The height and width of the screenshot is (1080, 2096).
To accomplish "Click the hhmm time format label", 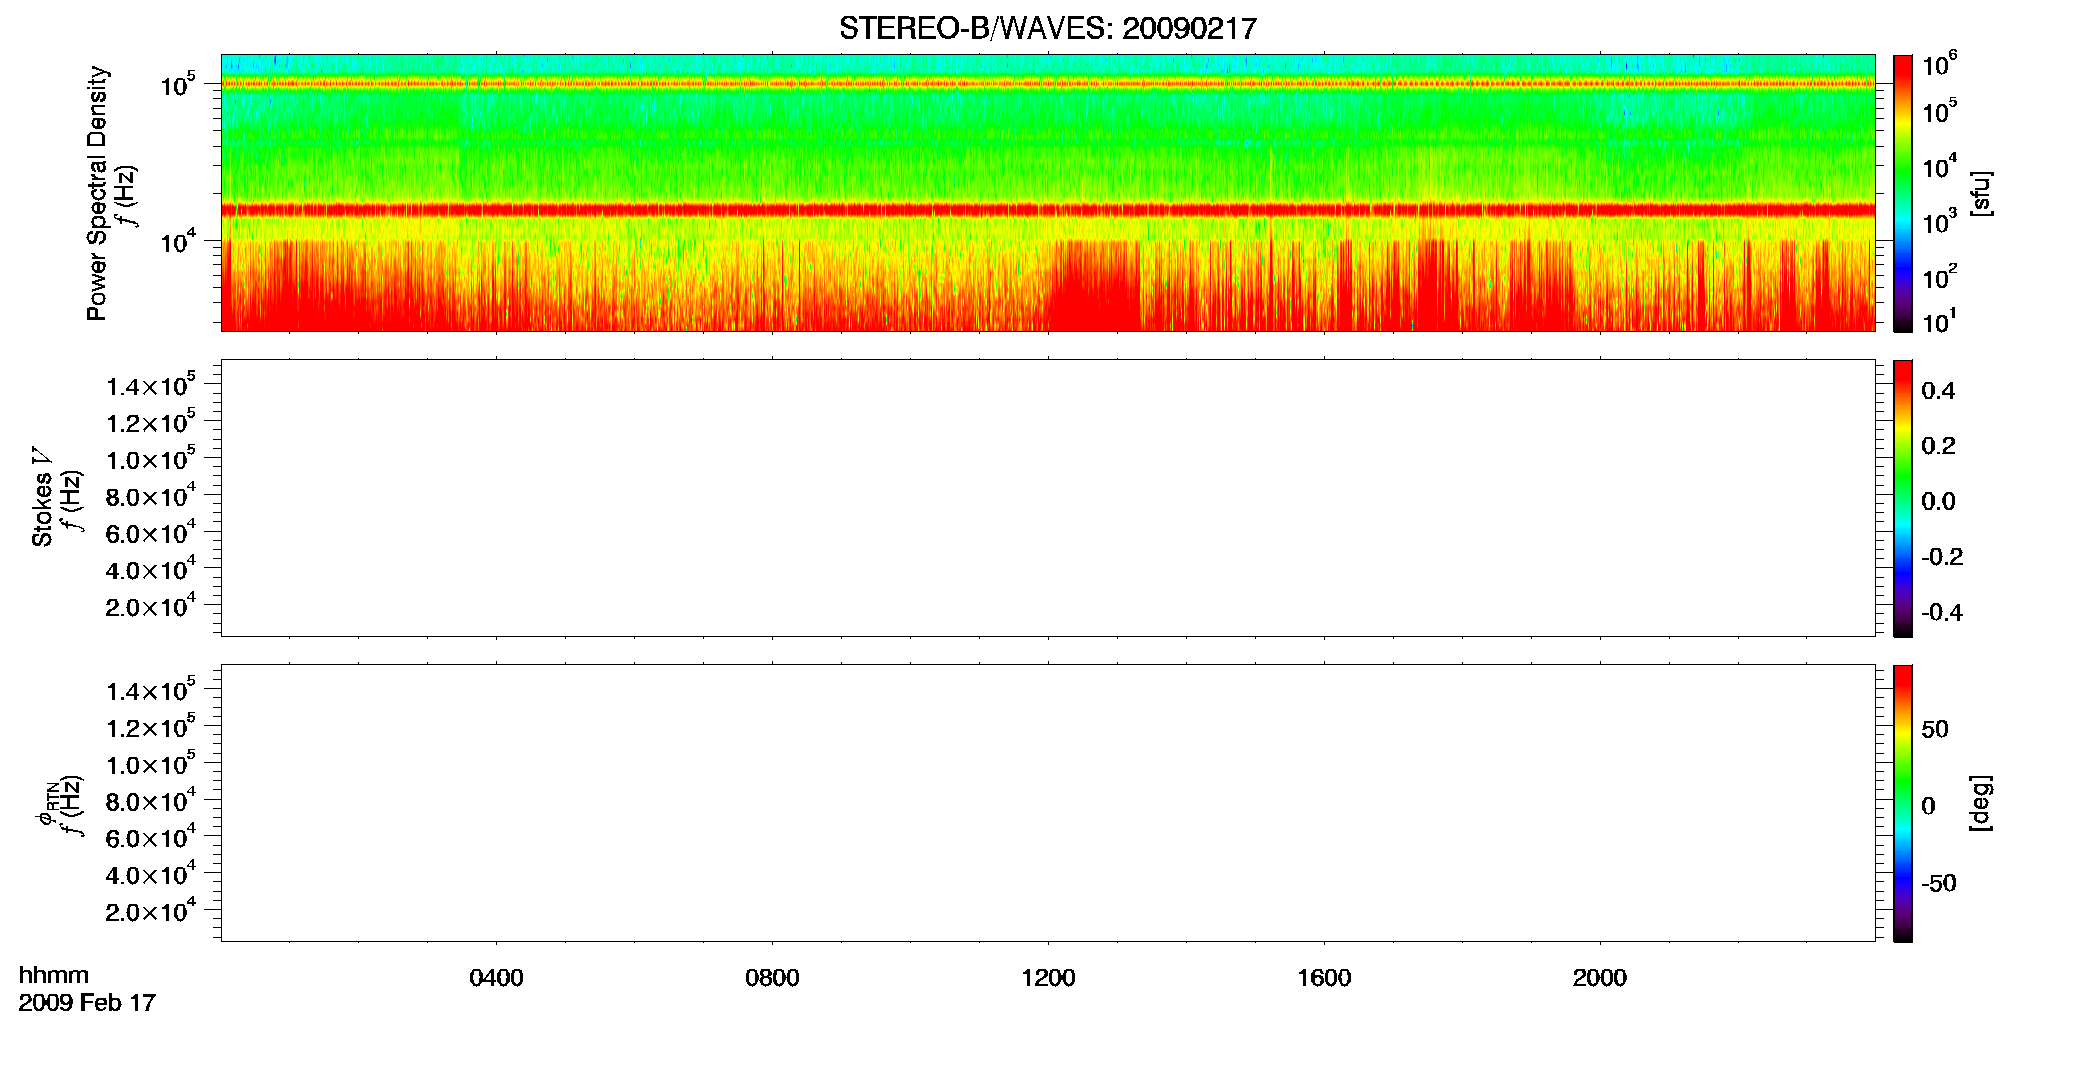I will (54, 975).
